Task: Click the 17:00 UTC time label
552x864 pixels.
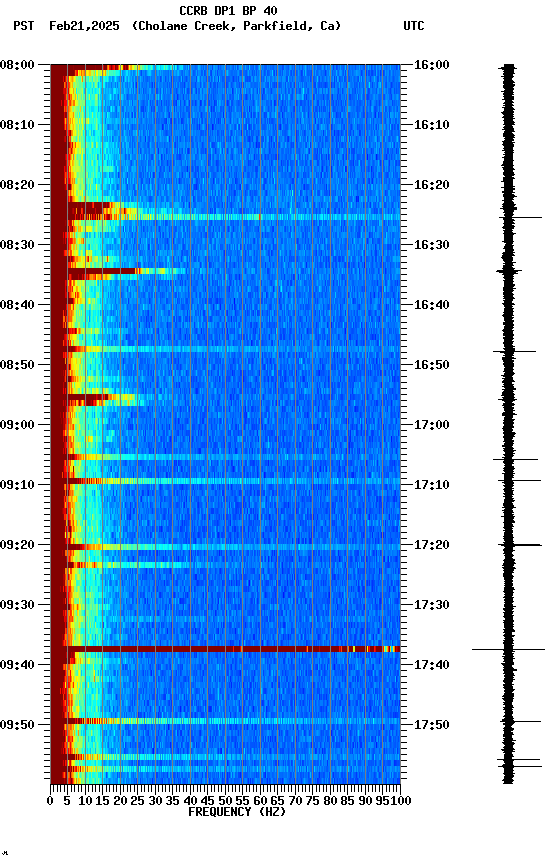Action: pyautogui.click(x=431, y=425)
